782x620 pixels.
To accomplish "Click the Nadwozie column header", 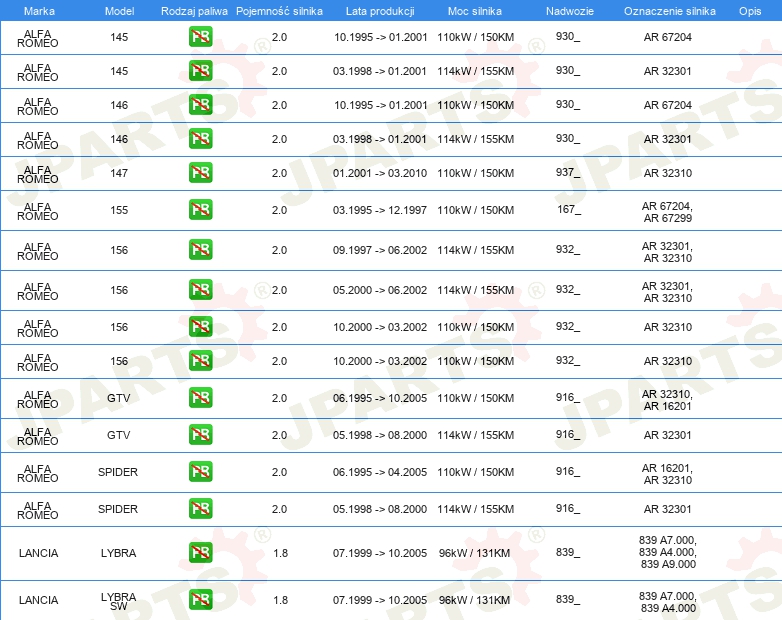I will (x=570, y=11).
